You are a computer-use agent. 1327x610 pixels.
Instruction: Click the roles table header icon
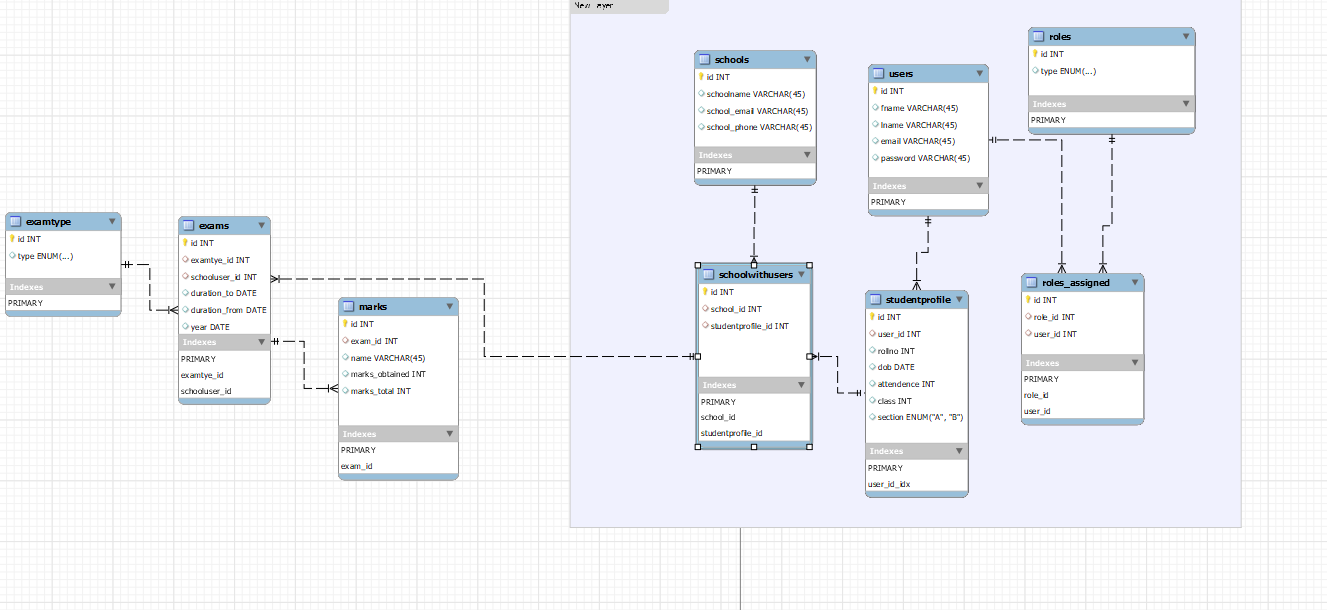tap(1039, 37)
